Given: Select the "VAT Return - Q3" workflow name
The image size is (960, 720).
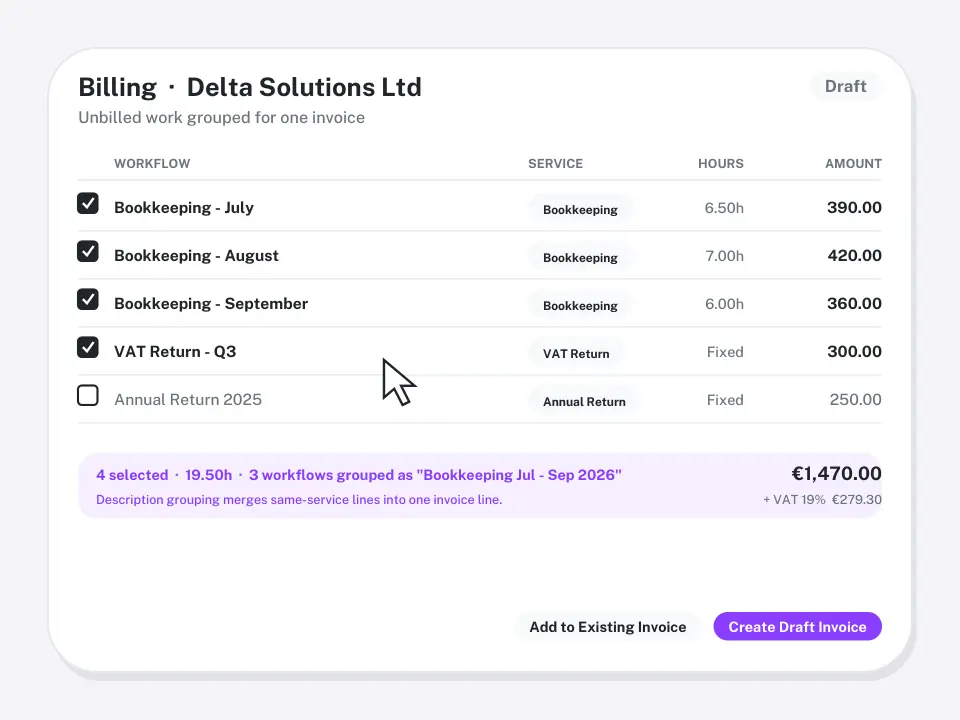Looking at the screenshot, I should click(x=175, y=351).
